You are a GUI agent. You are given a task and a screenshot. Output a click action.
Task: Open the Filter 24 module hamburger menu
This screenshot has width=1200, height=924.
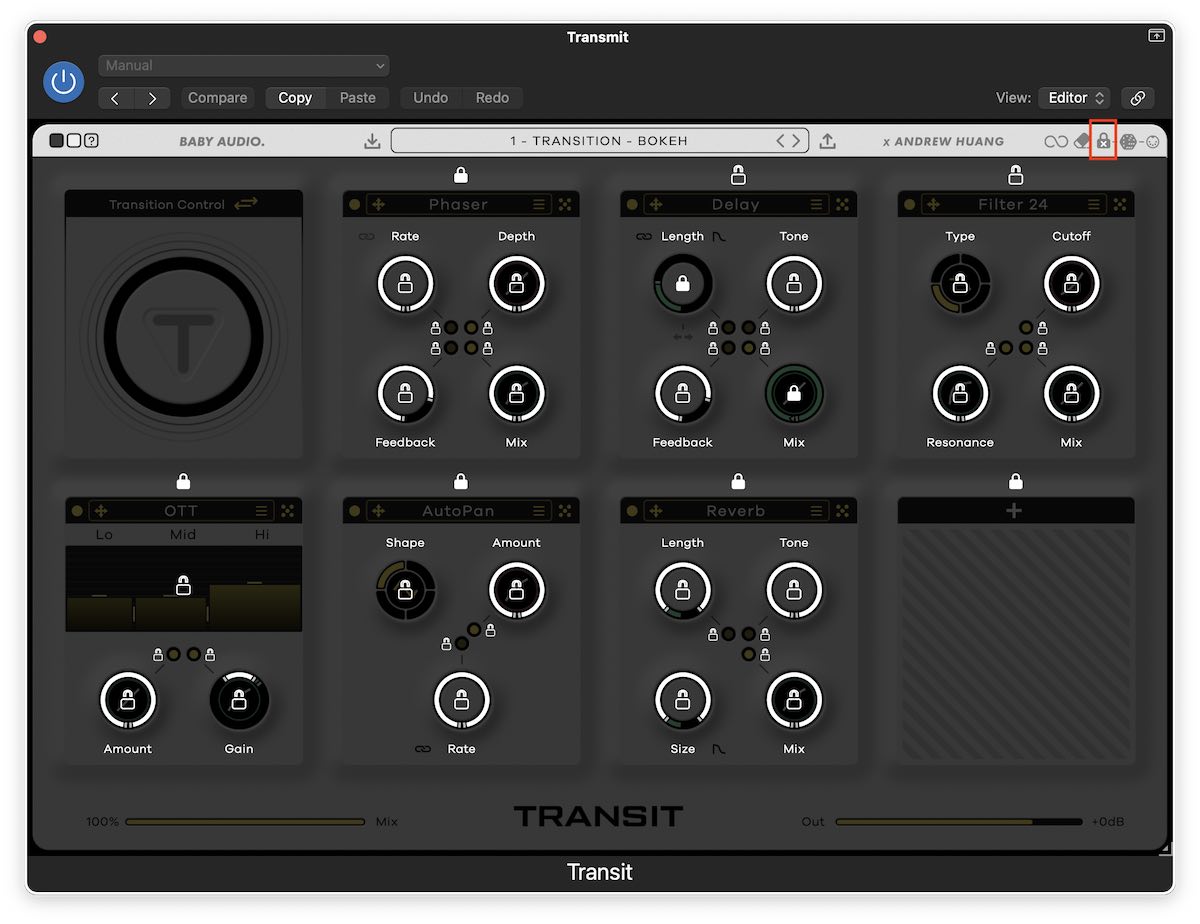[x=1095, y=204]
